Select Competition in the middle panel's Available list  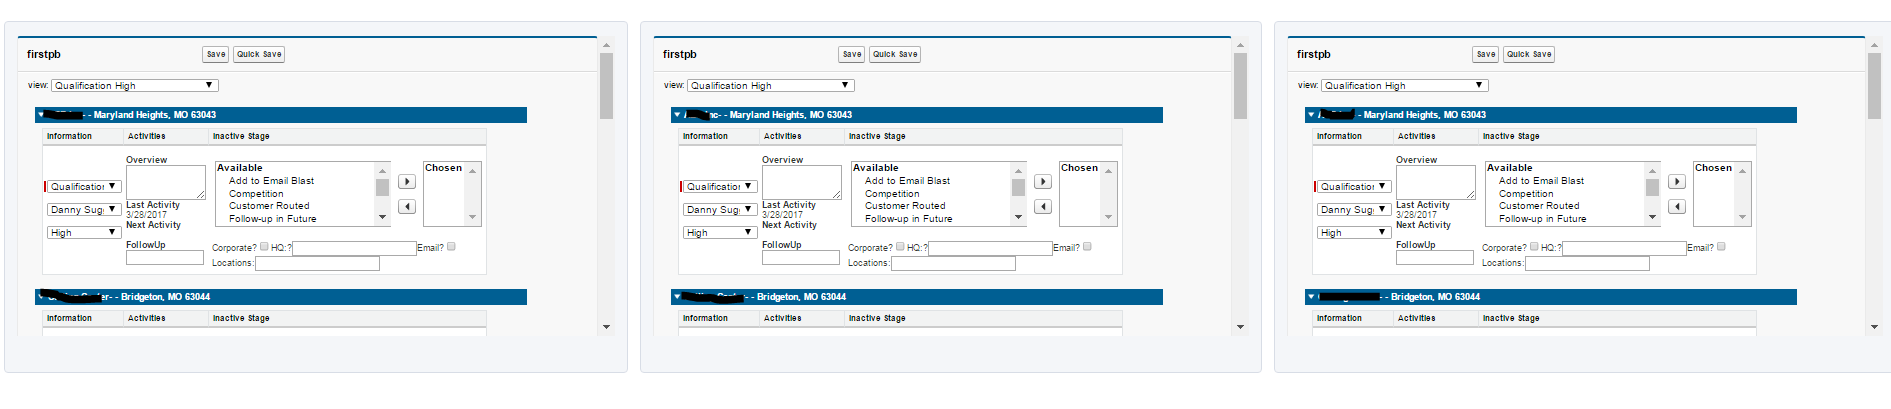click(892, 194)
